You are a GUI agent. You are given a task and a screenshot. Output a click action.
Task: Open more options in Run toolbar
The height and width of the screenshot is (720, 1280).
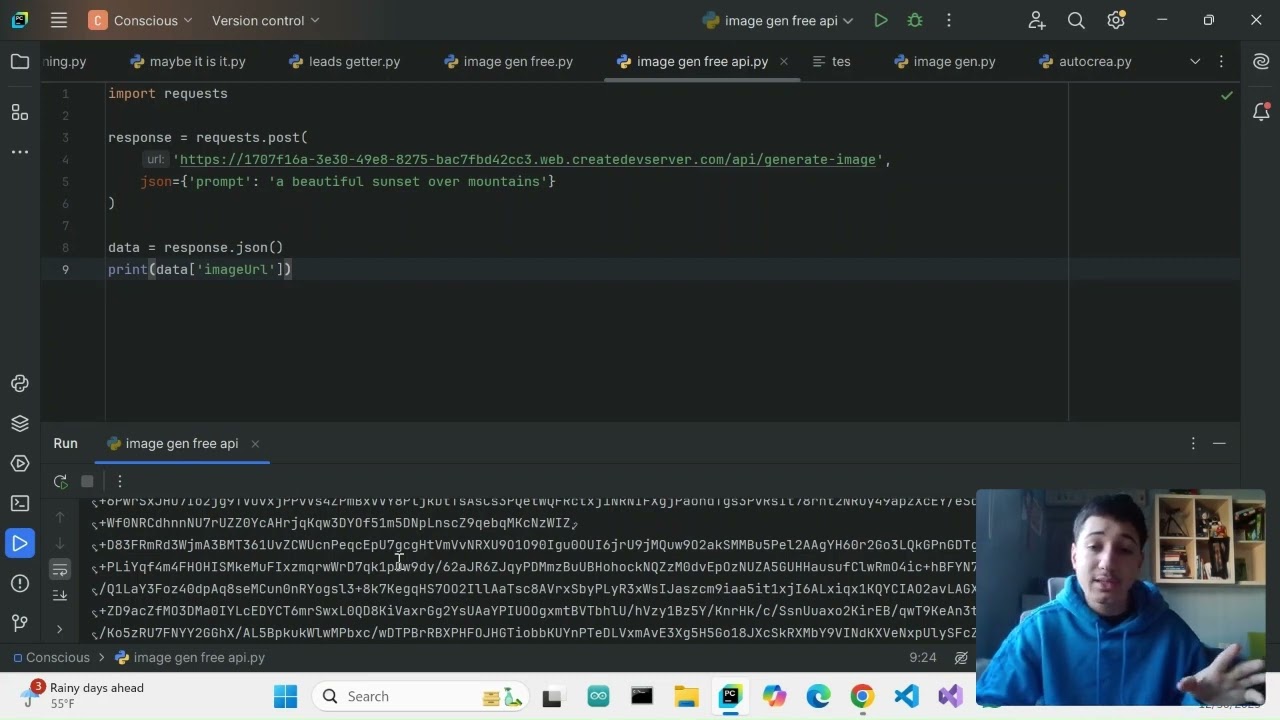[x=119, y=481]
